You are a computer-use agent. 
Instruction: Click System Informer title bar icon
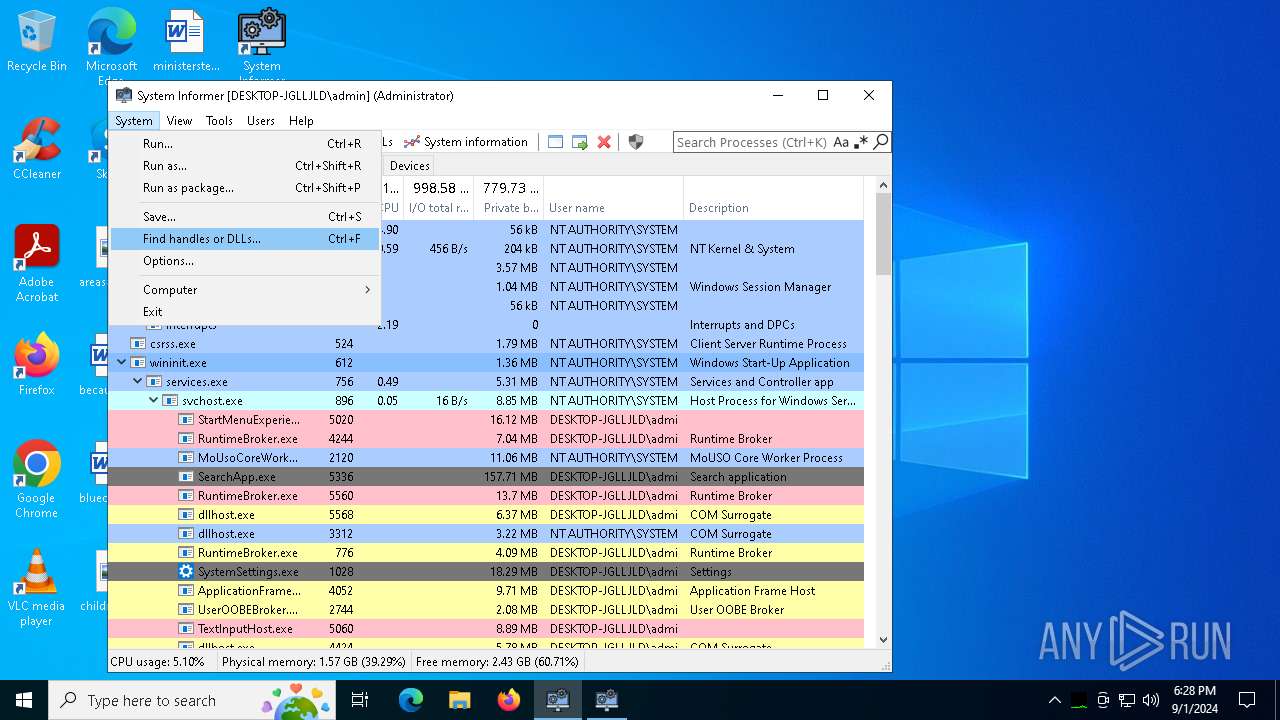click(x=124, y=96)
